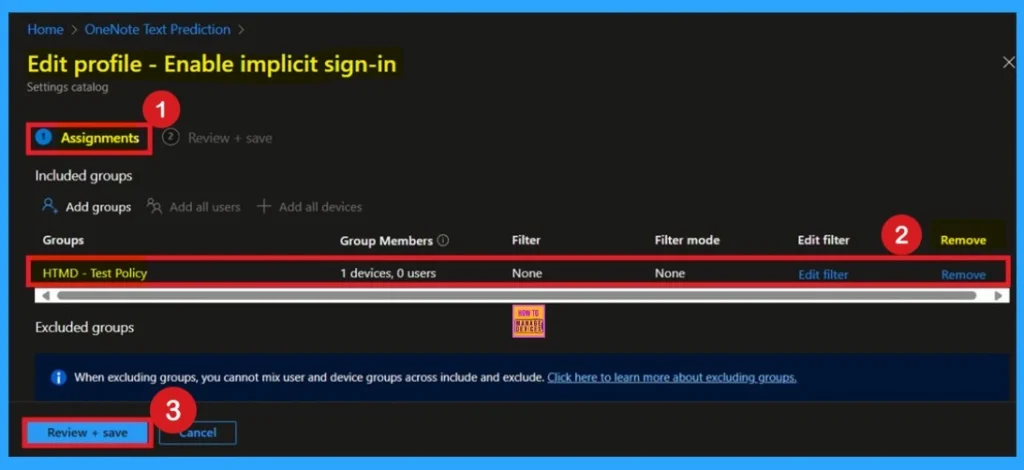This screenshot has height=470, width=1024.
Task: Click the Remove column header
Action: tap(963, 240)
